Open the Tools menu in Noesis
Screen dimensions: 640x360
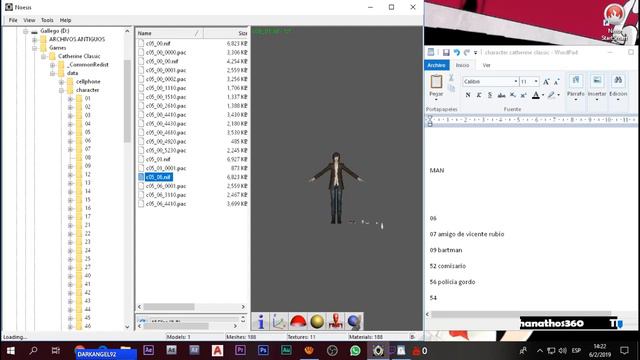(x=47, y=20)
